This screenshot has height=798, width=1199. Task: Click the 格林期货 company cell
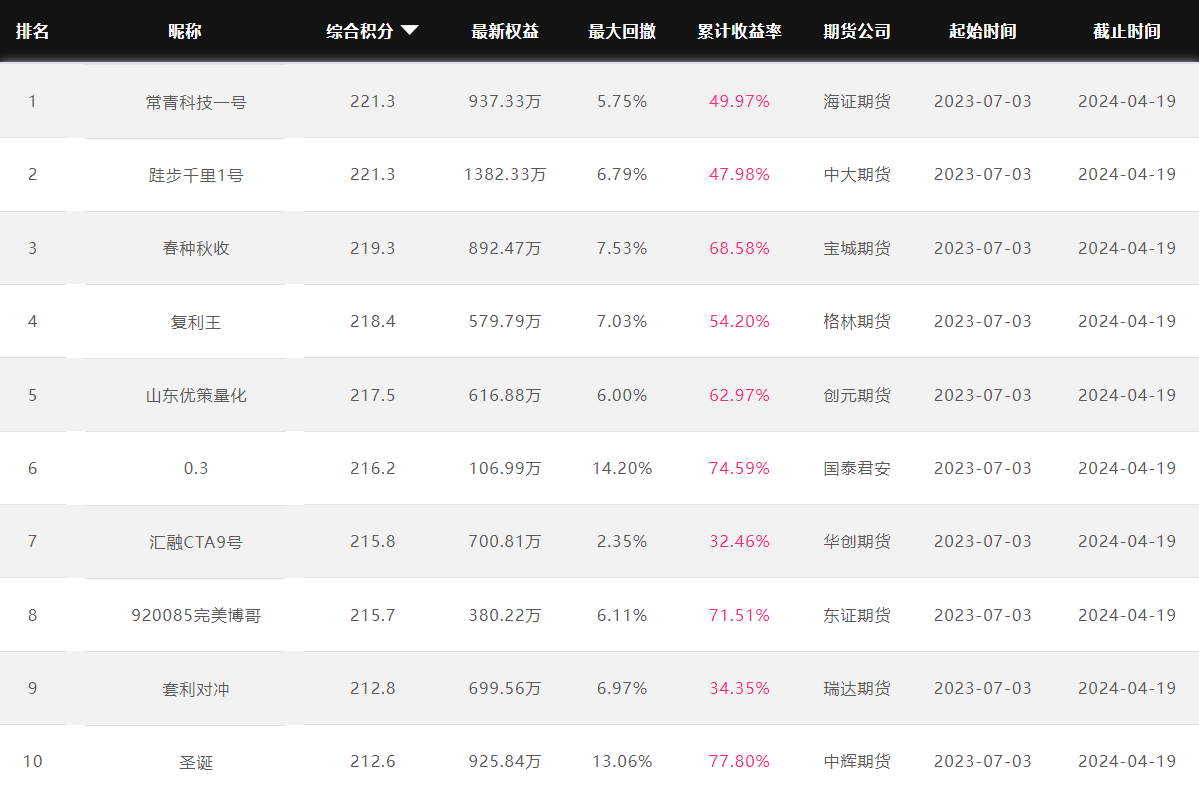click(857, 322)
